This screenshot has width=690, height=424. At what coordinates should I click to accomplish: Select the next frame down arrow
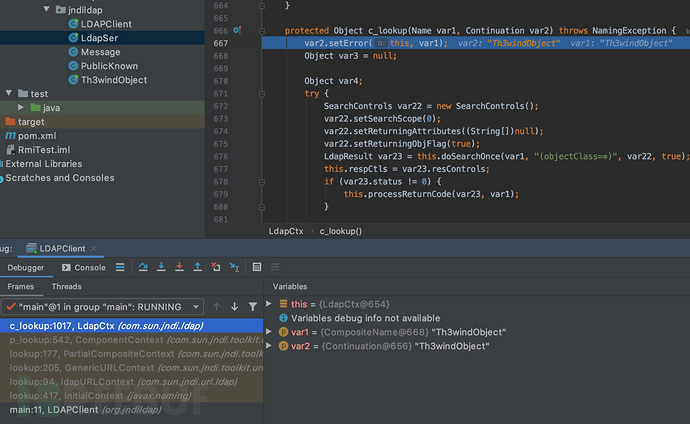point(235,306)
